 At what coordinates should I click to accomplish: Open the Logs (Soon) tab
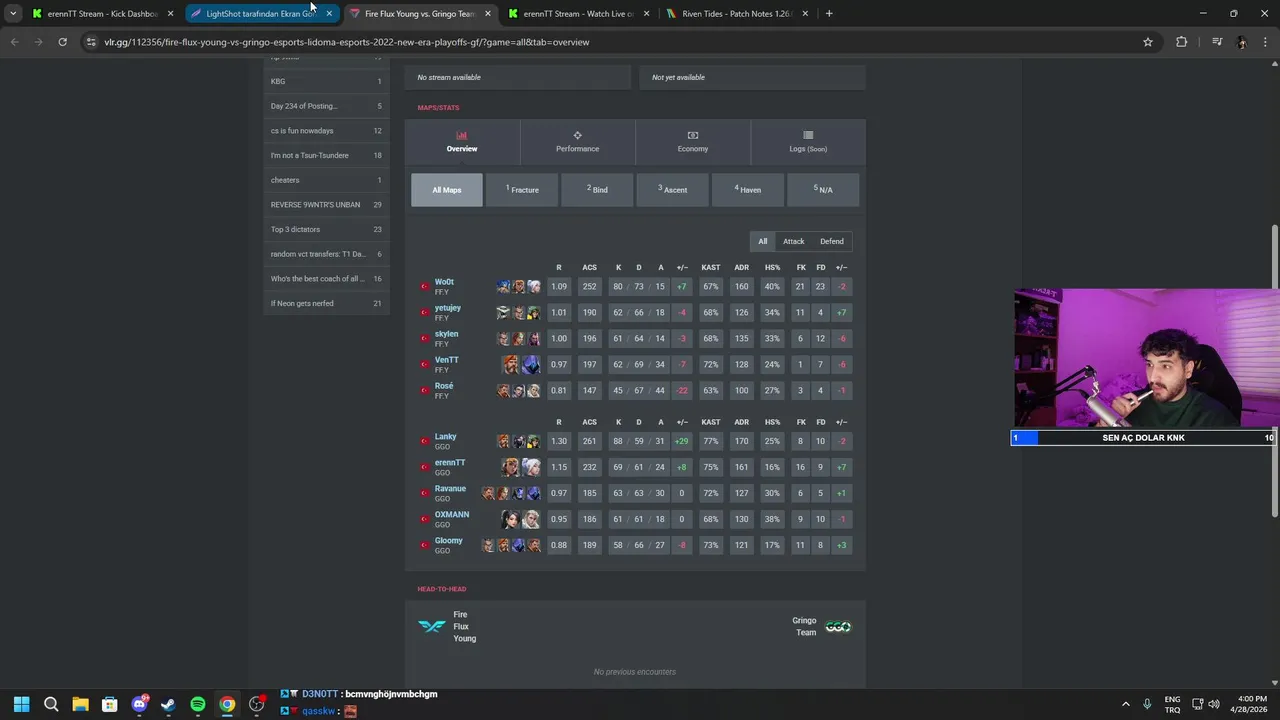point(808,141)
